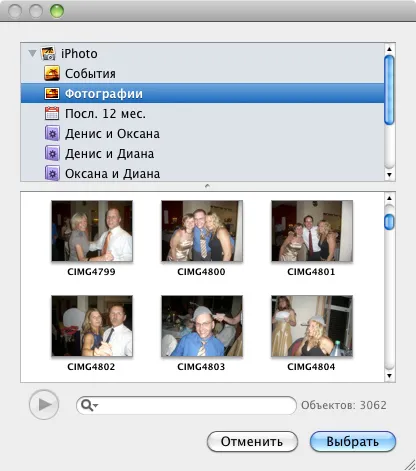Select thumbnail CIMG4803
The width and height of the screenshot is (416, 471).
[202, 326]
